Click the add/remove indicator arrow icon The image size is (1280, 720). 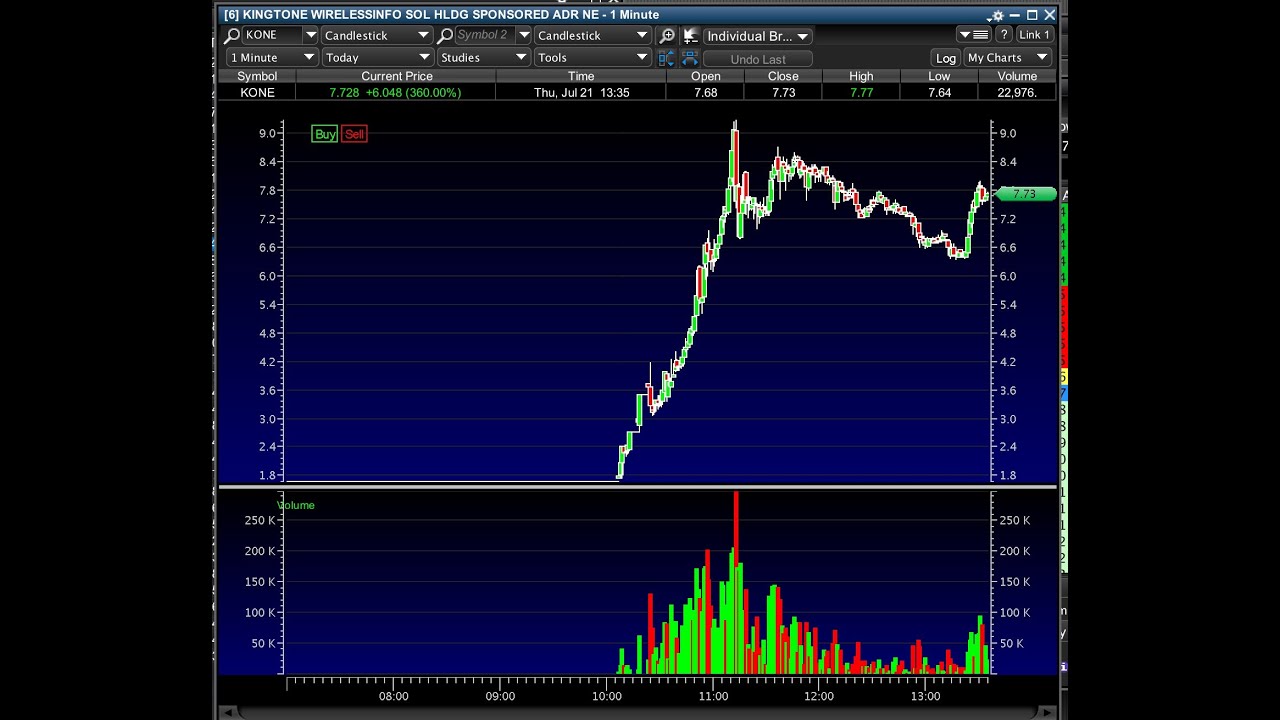[690, 35]
